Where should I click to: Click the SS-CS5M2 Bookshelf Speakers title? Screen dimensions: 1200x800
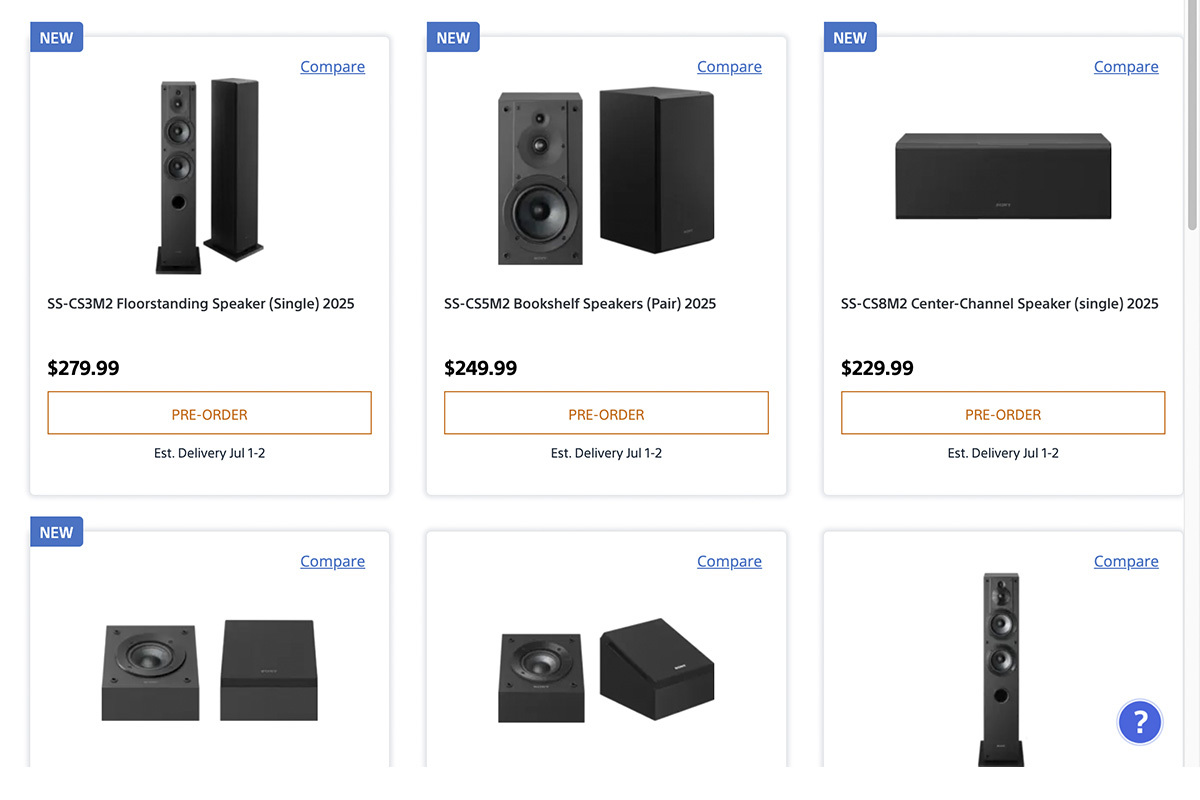click(x=580, y=304)
